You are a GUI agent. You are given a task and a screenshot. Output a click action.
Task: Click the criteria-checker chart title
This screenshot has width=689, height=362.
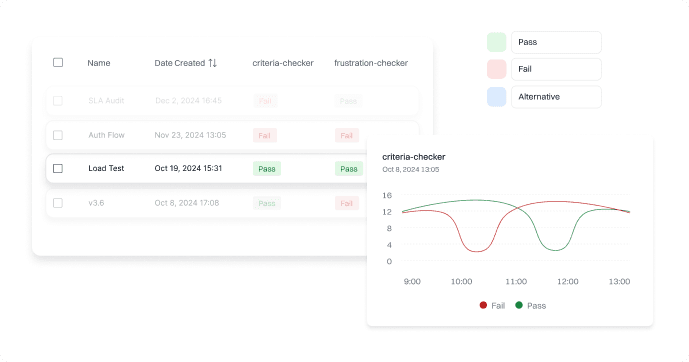coord(413,157)
